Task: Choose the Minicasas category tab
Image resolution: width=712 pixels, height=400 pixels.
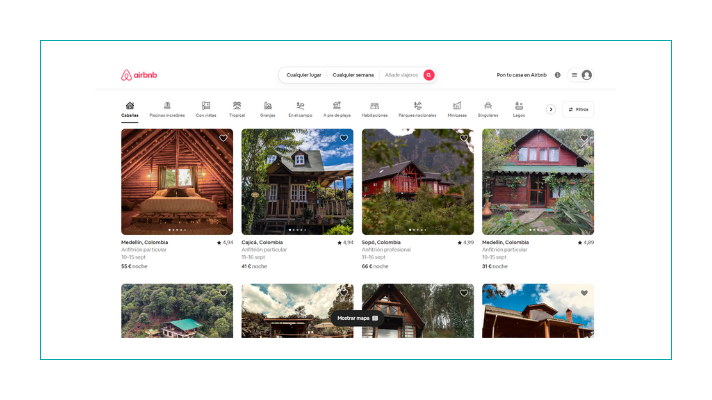Action: [457, 109]
